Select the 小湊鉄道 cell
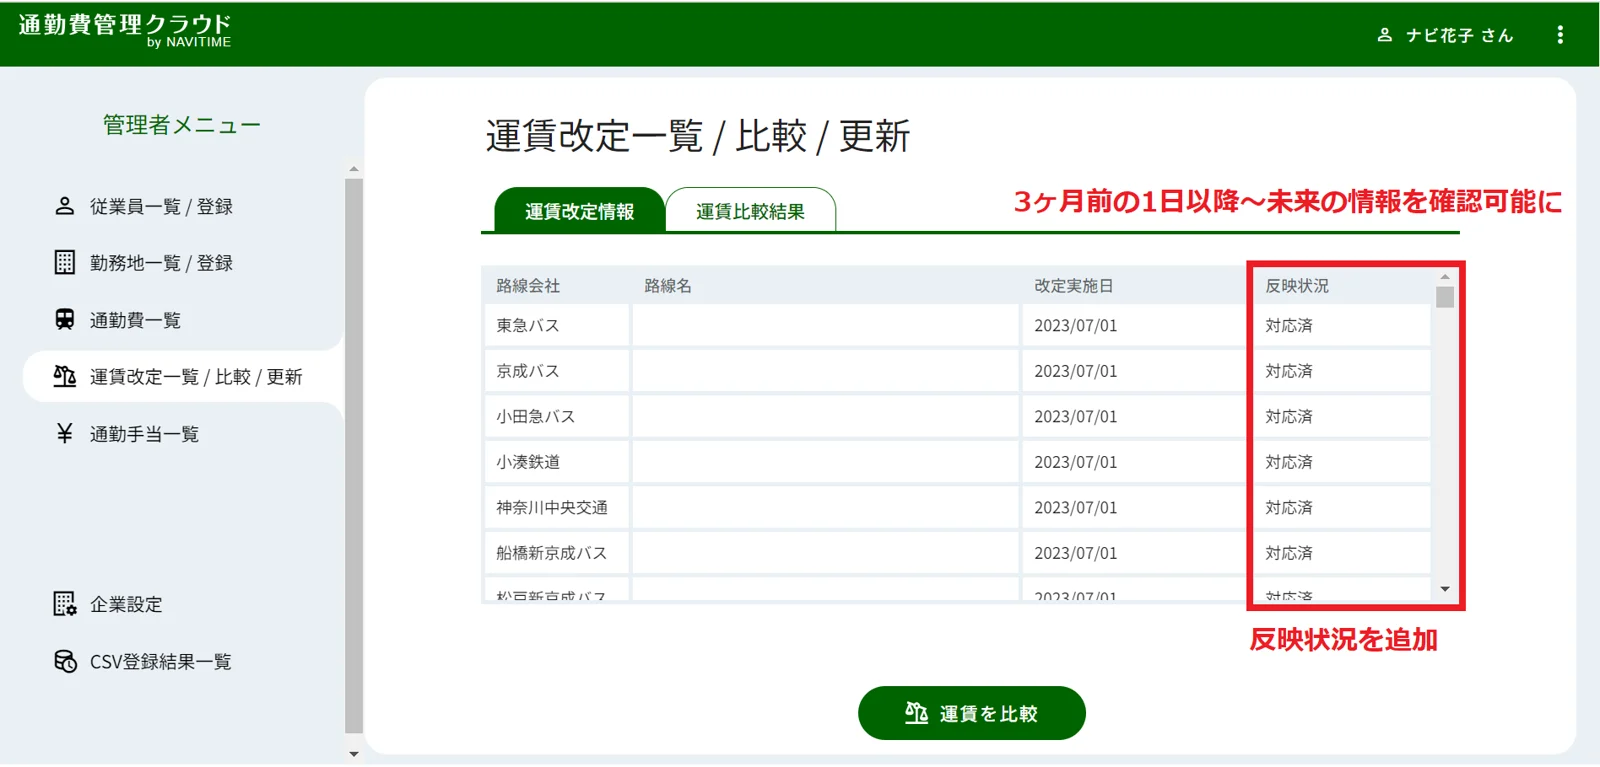Screen dimensions: 1600x767 pyautogui.click(x=557, y=462)
